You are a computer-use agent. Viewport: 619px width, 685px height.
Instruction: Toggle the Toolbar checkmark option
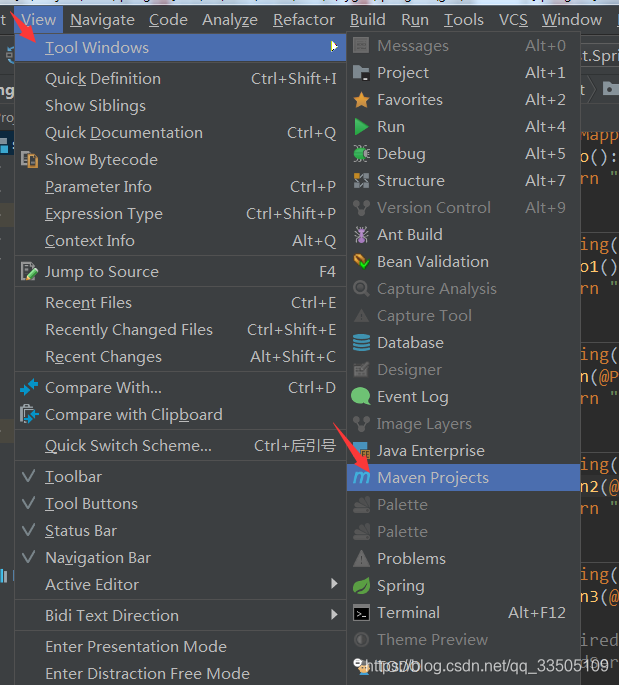[x=180, y=477]
